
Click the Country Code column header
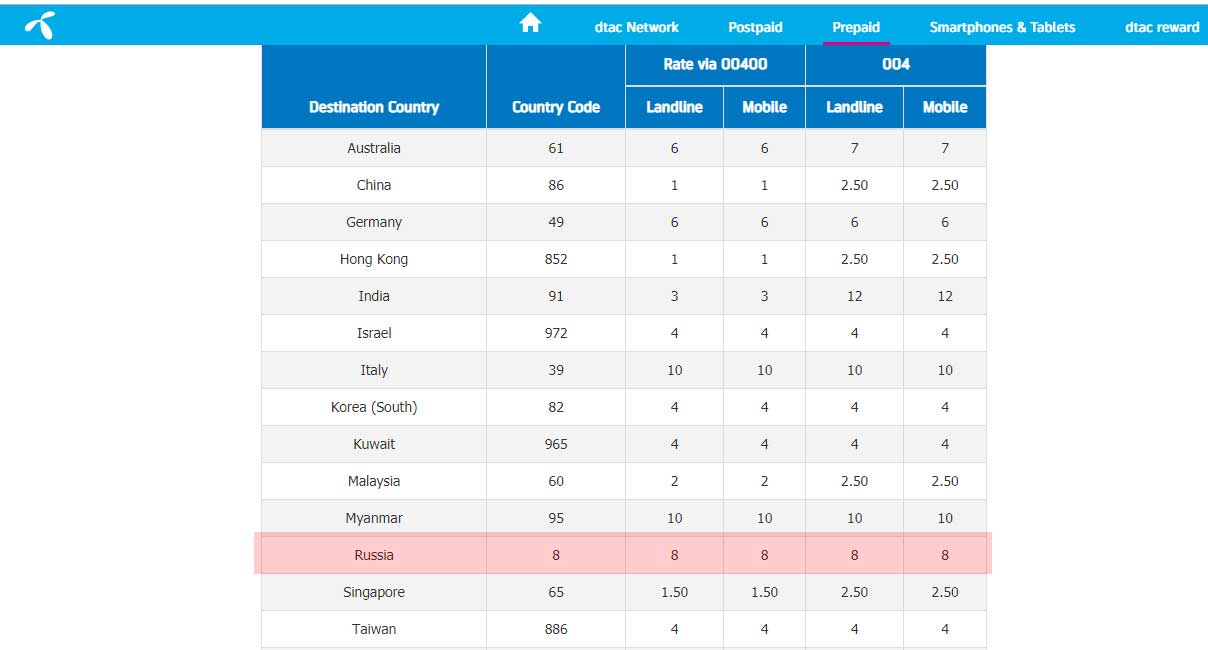point(556,107)
